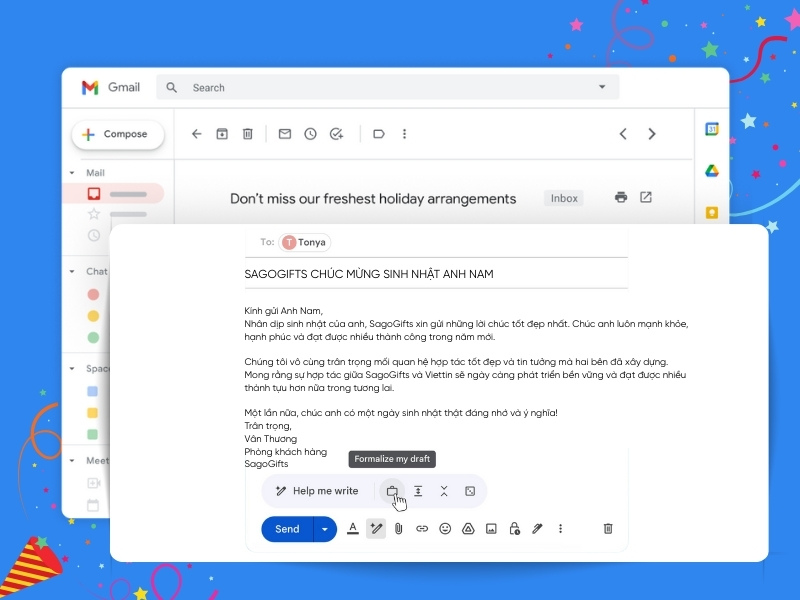Screen dimensions: 800x600
Task: Go to the newer email with left chevron
Action: pos(623,134)
